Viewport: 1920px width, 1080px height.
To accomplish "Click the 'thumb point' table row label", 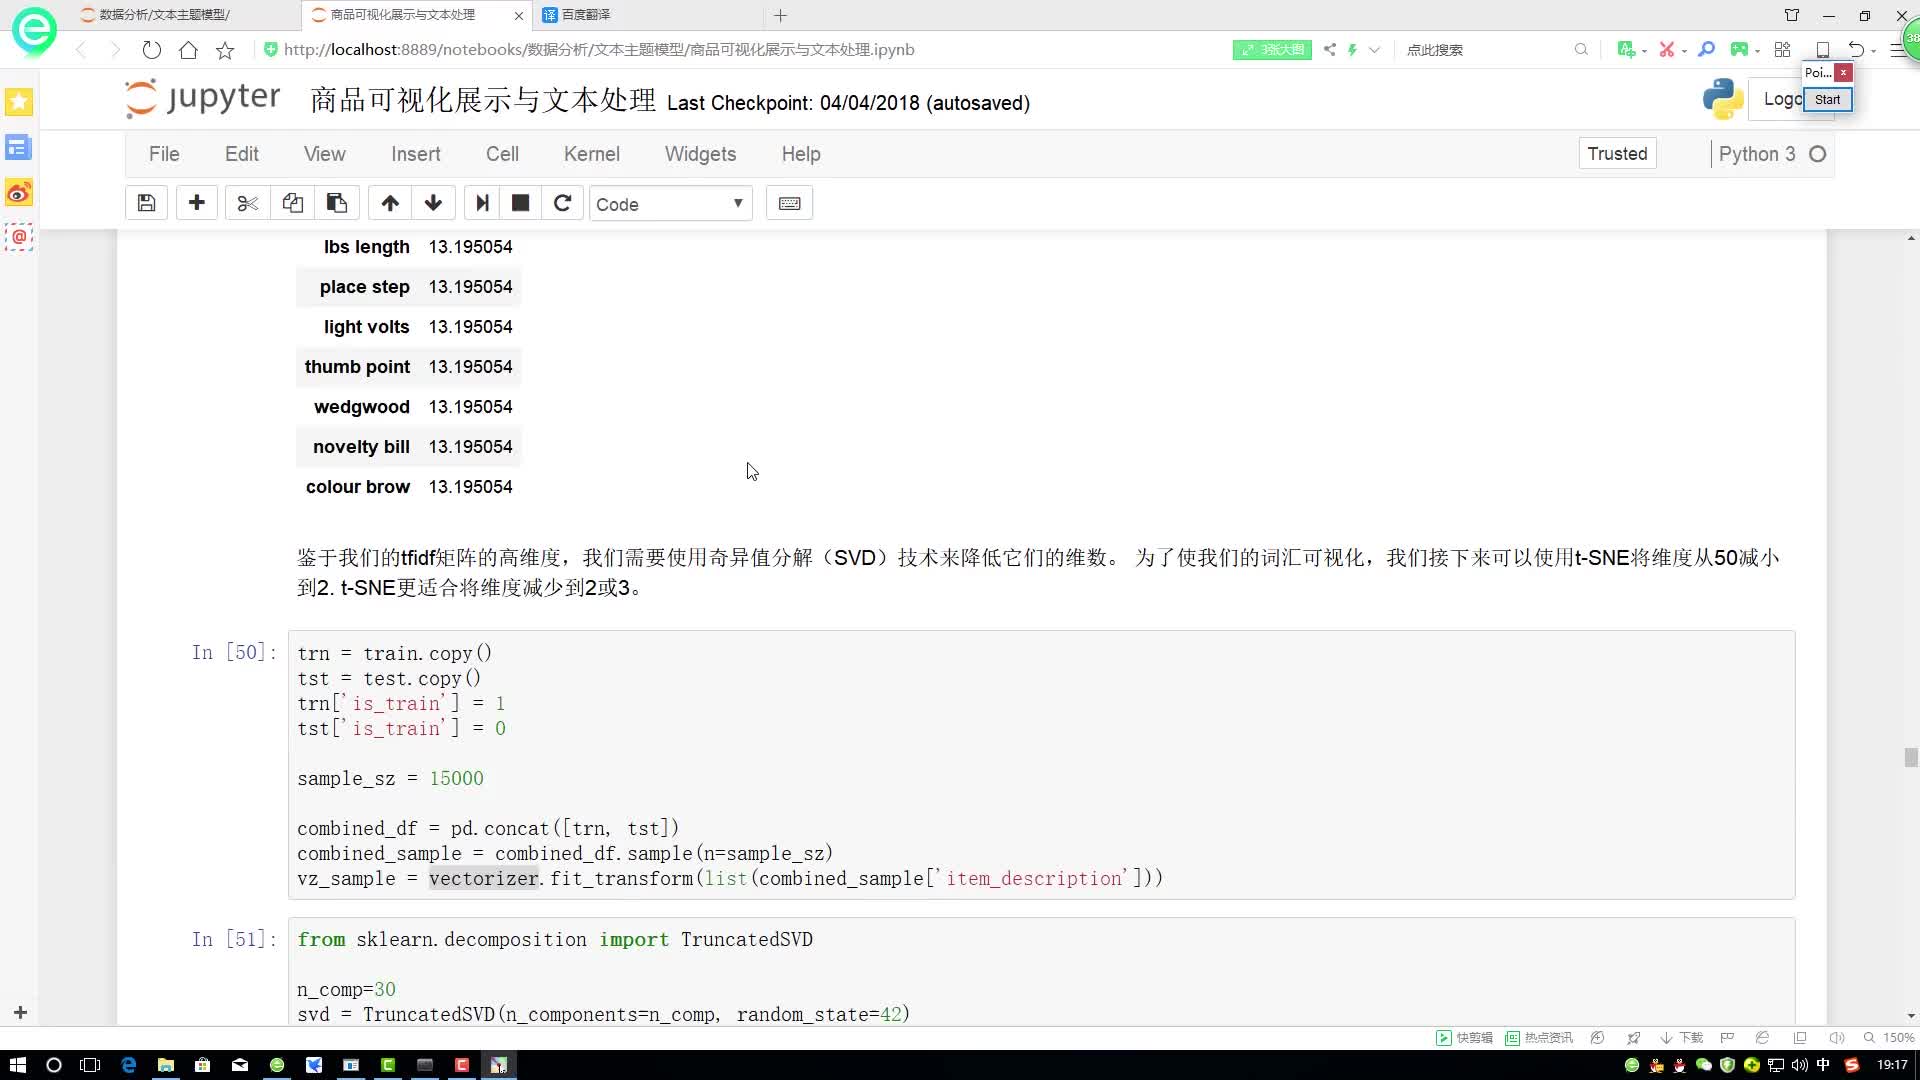I will click(x=357, y=367).
